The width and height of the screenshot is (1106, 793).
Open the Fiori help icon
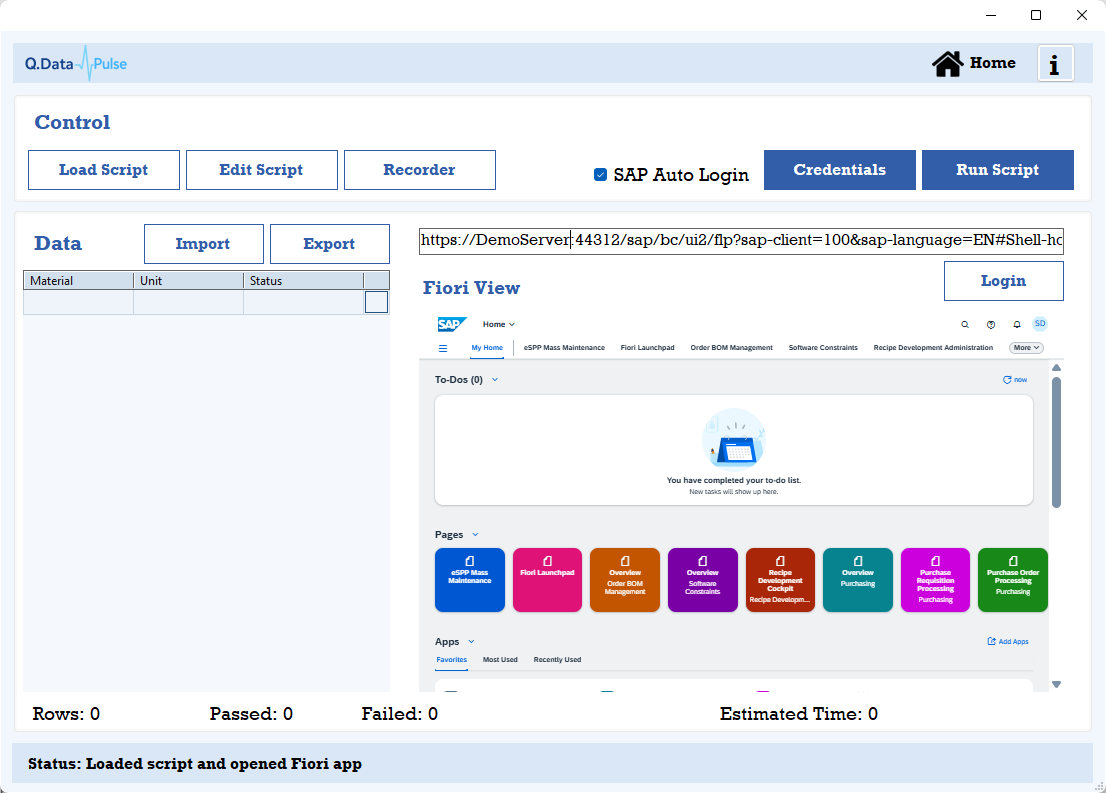pos(991,325)
